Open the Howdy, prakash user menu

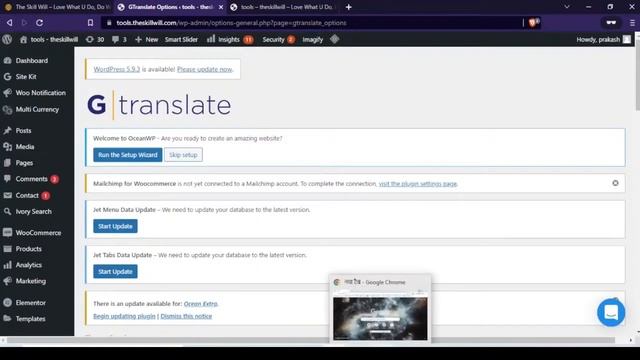[x=603, y=40]
